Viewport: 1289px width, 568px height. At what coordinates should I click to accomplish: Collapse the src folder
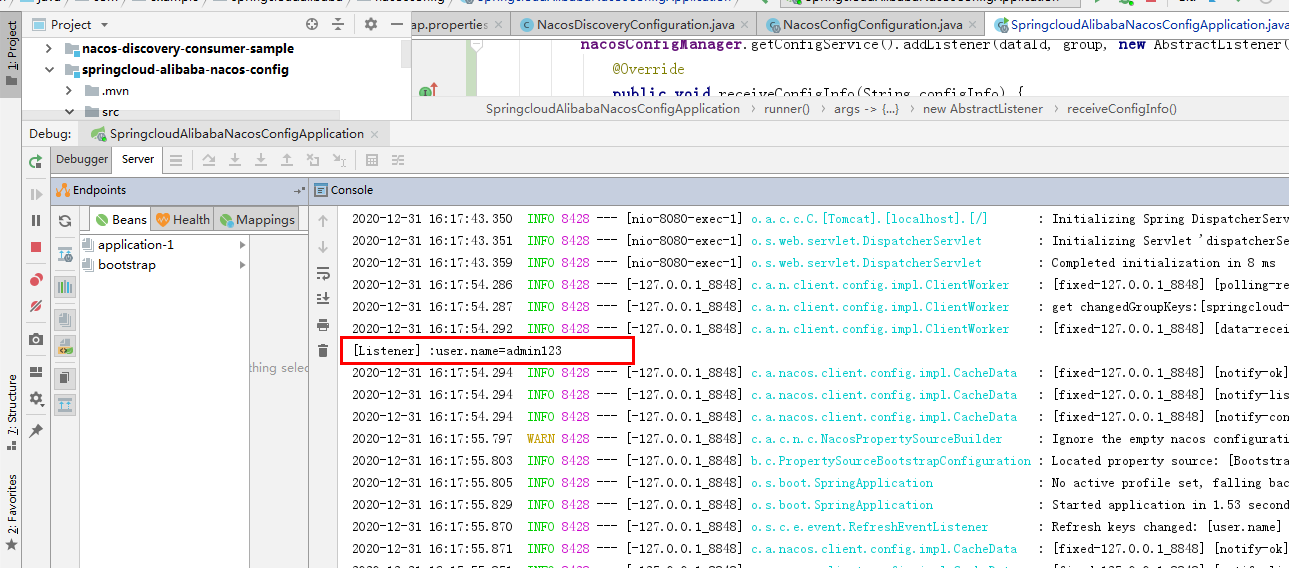[x=70, y=112]
